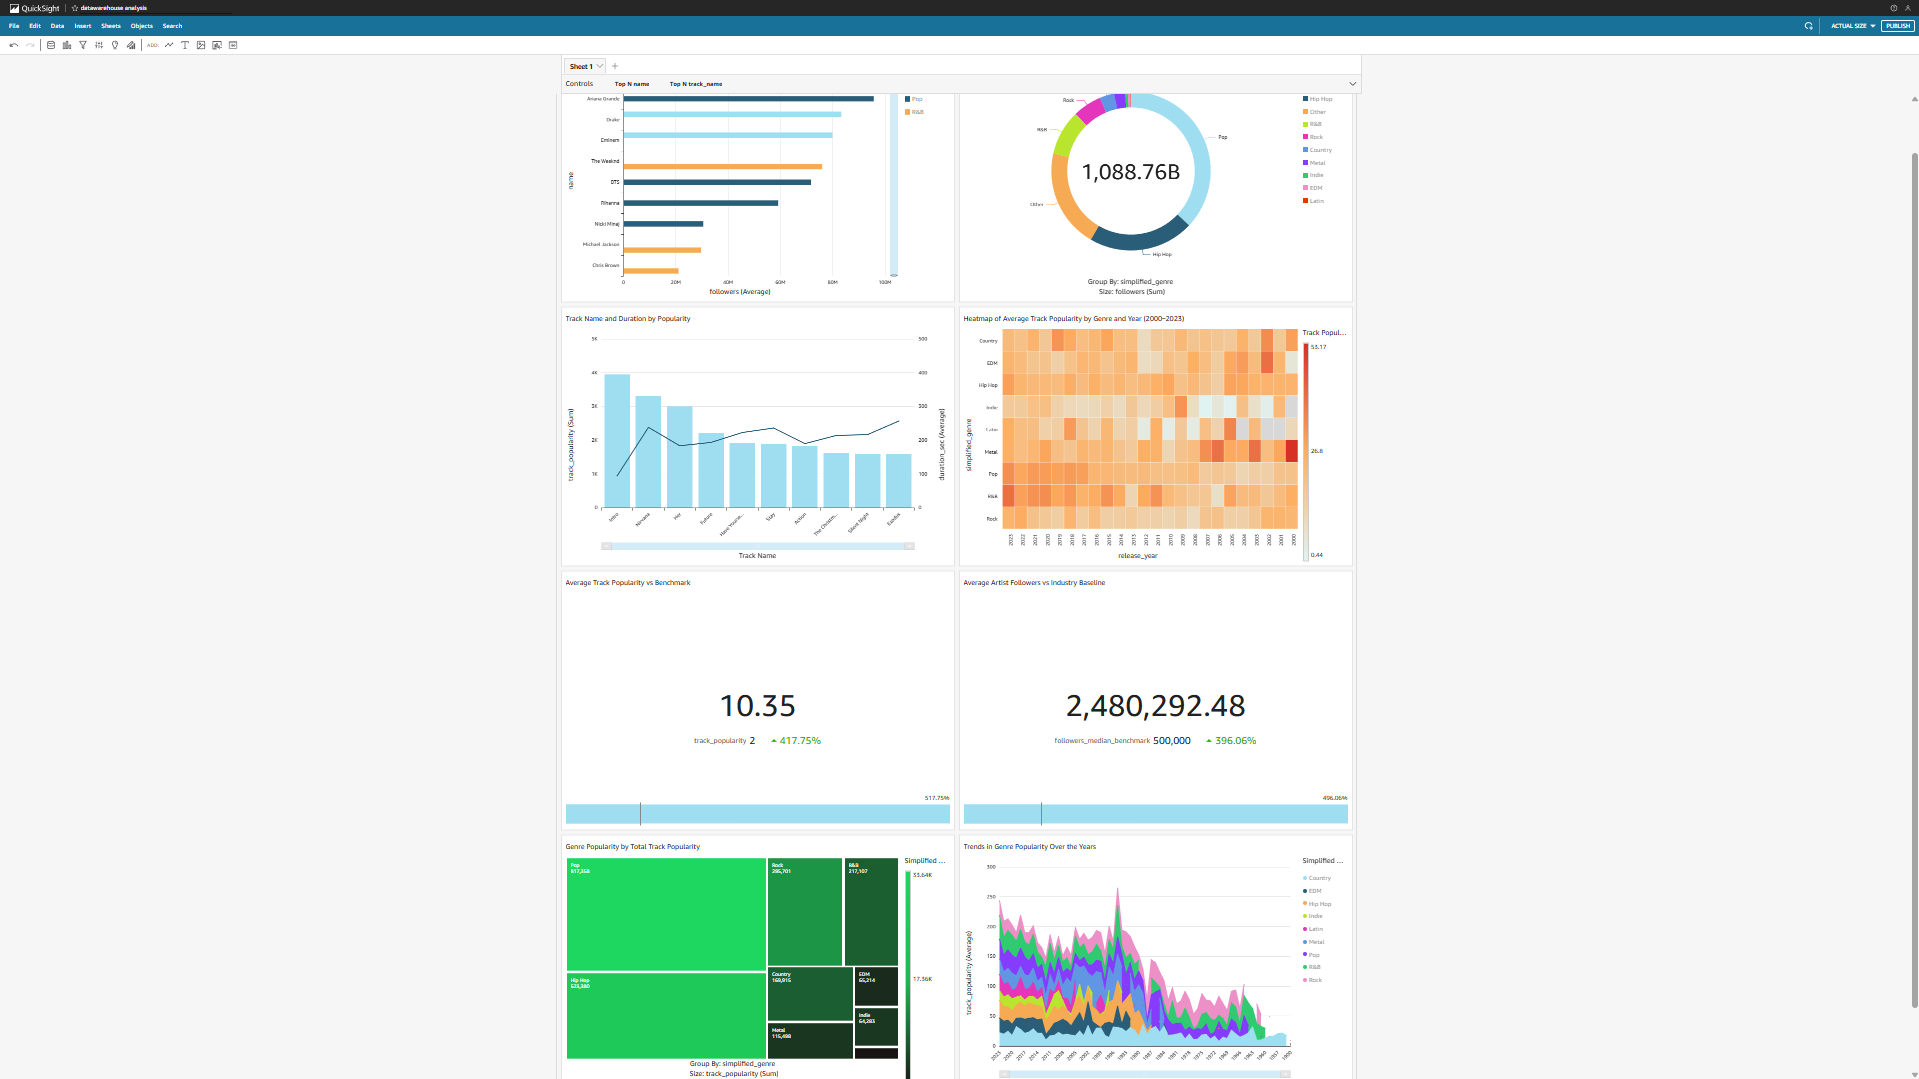This screenshot has height=1079, width=1919.
Task: Open the ACTUAL SIZE zoom dropdown
Action: (x=1853, y=26)
